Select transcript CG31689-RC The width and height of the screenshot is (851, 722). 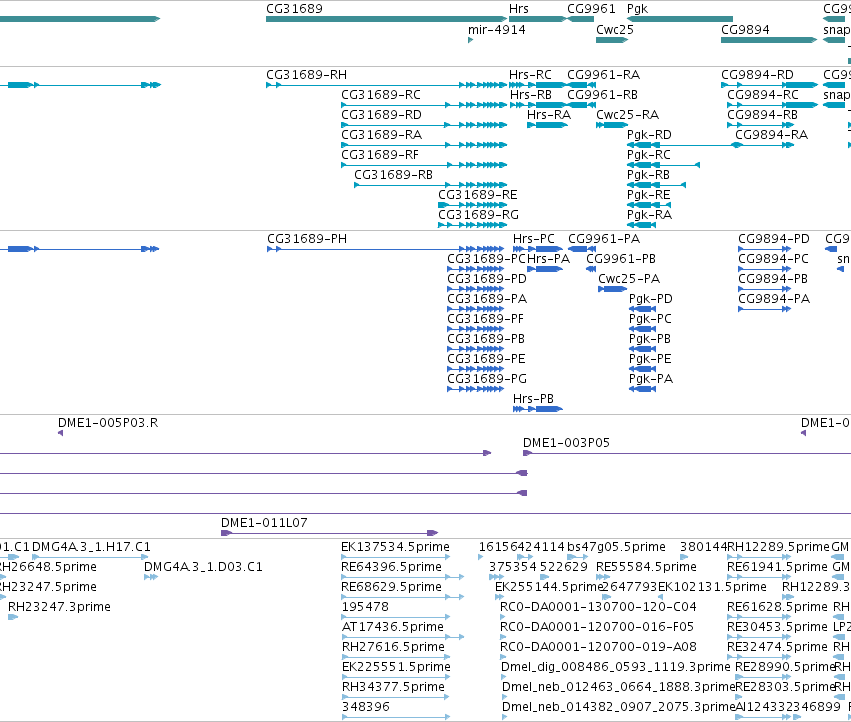(x=380, y=94)
